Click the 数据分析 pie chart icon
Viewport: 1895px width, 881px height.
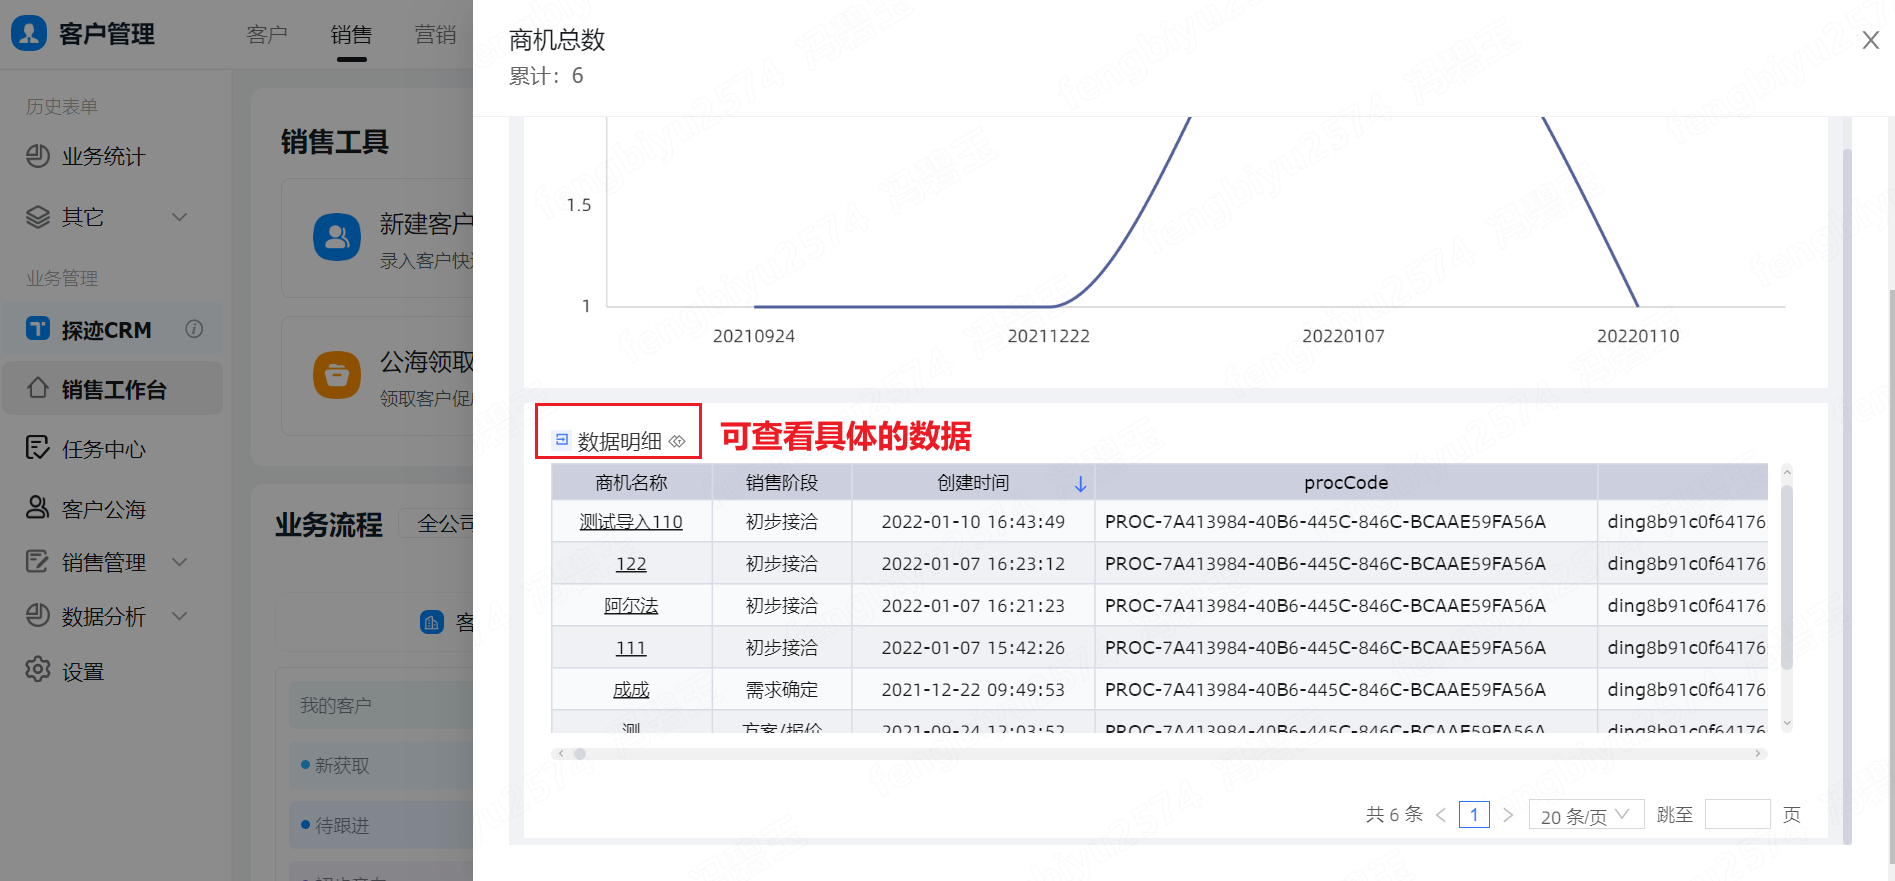tap(38, 616)
